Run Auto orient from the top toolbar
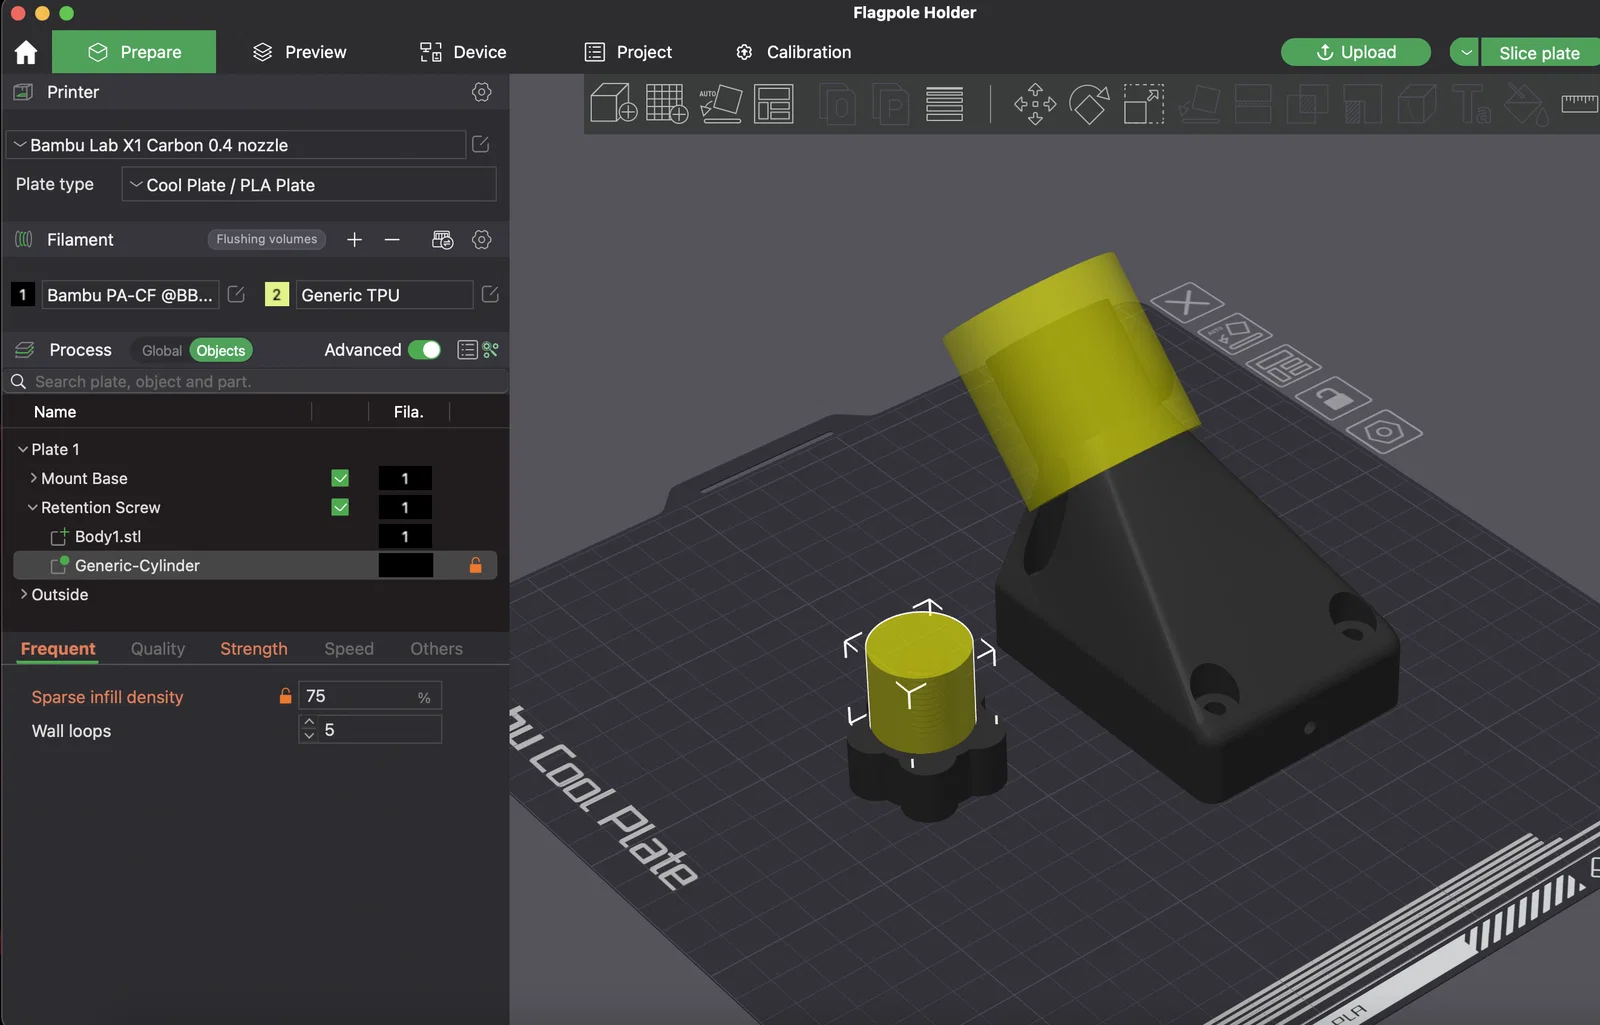The height and width of the screenshot is (1025, 1600). 720,104
